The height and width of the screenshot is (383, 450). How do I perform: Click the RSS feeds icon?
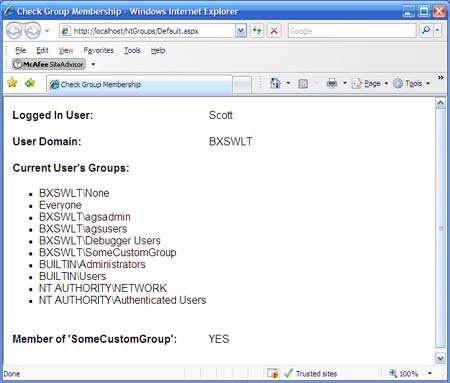pos(303,83)
